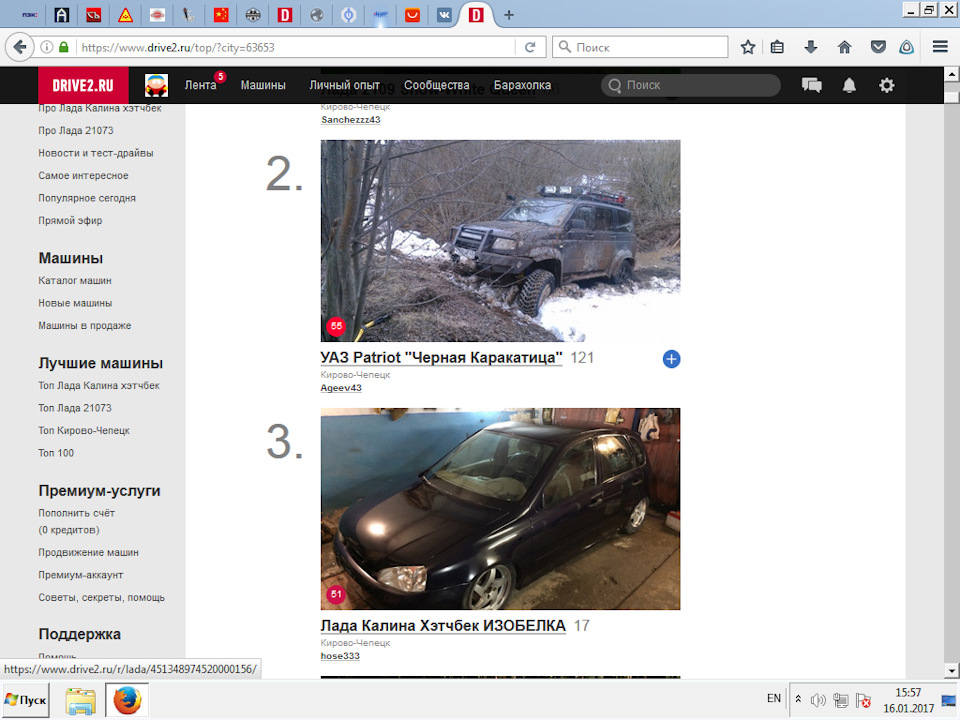Image resolution: width=960 pixels, height=720 pixels.
Task: Click the page scrollbar up arrow
Action: tap(951, 75)
